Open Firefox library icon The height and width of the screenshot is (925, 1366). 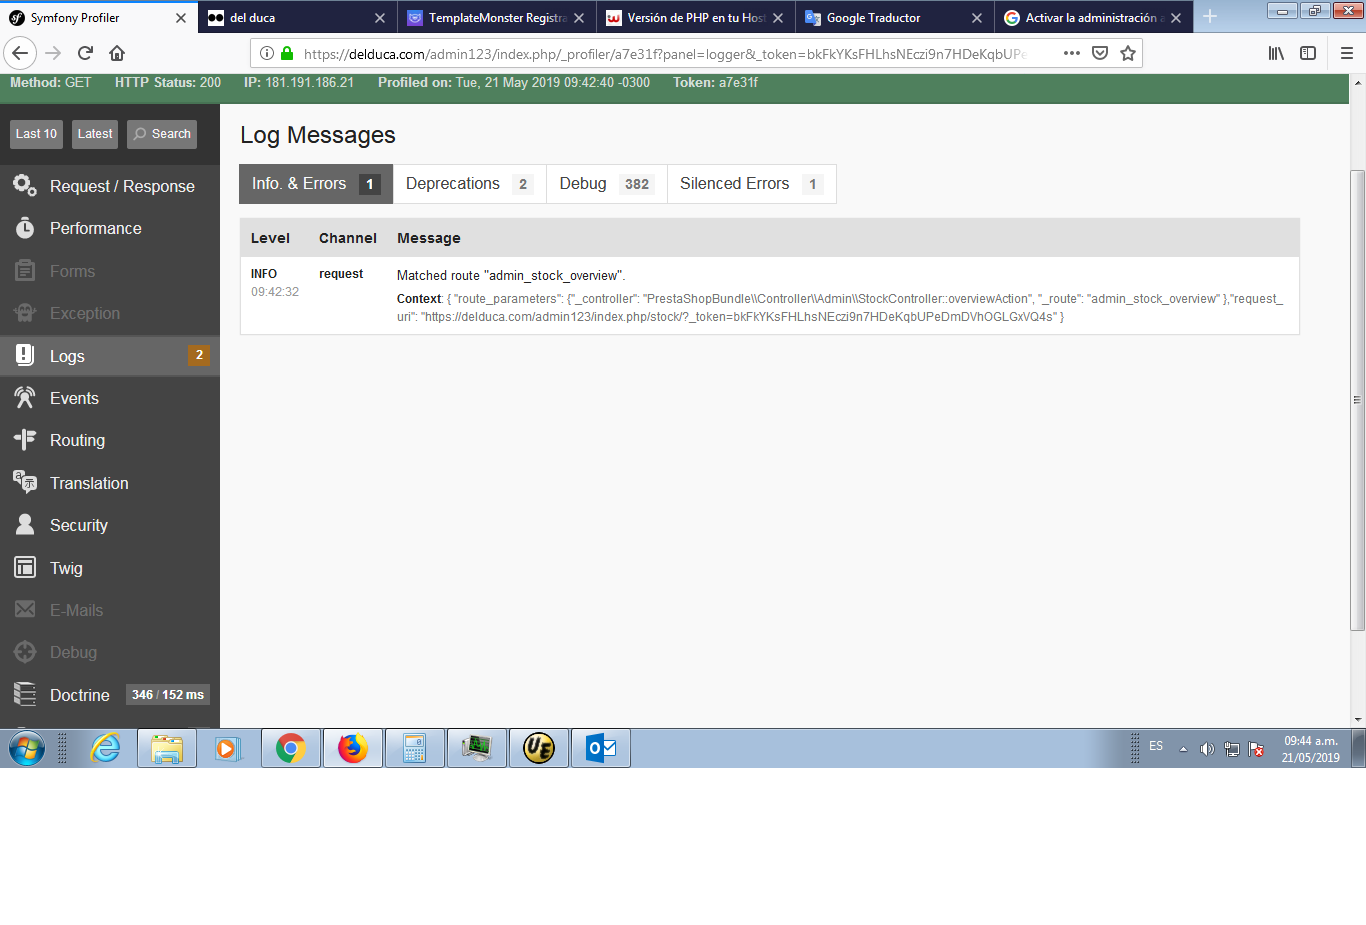(1276, 53)
